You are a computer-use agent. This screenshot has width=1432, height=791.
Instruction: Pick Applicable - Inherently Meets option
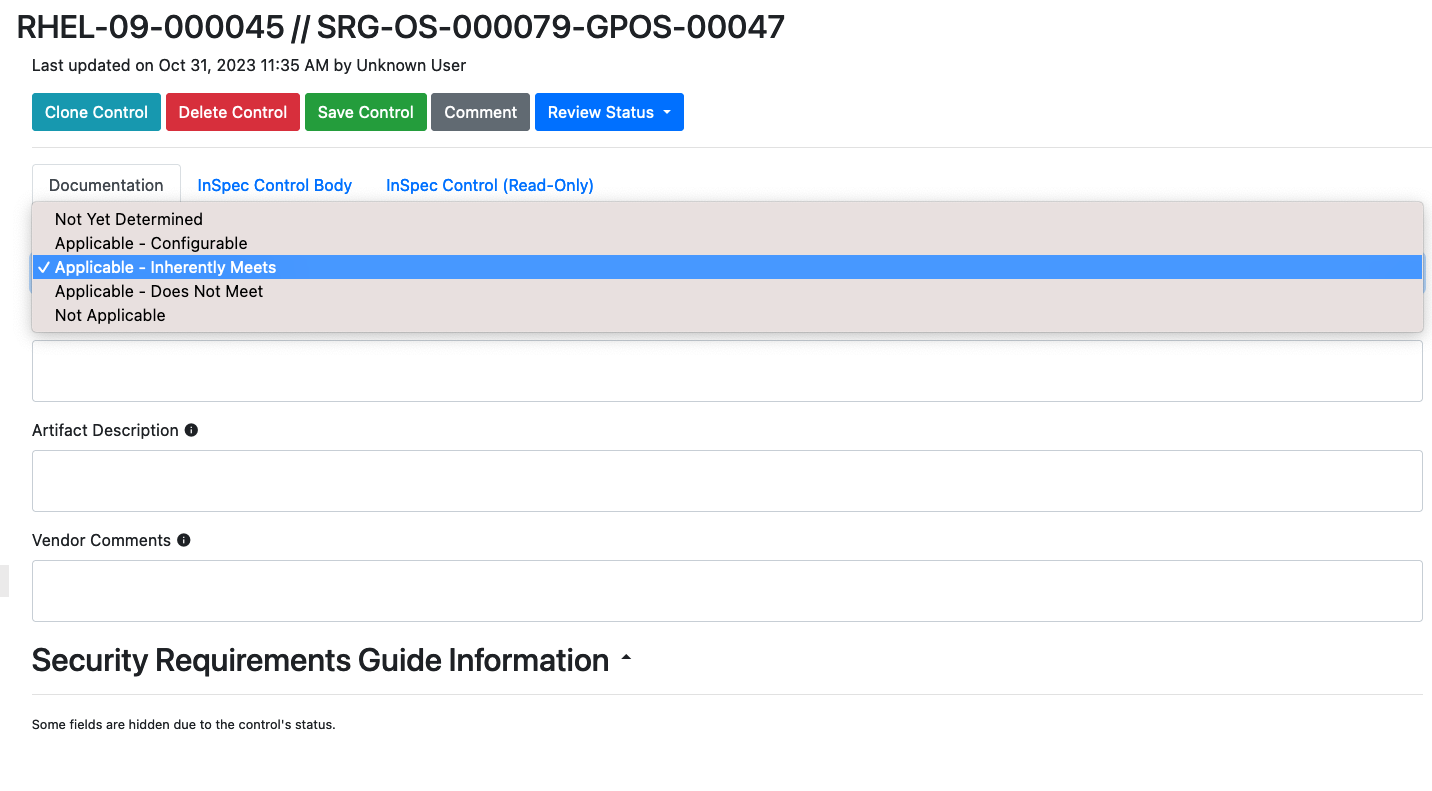click(727, 267)
